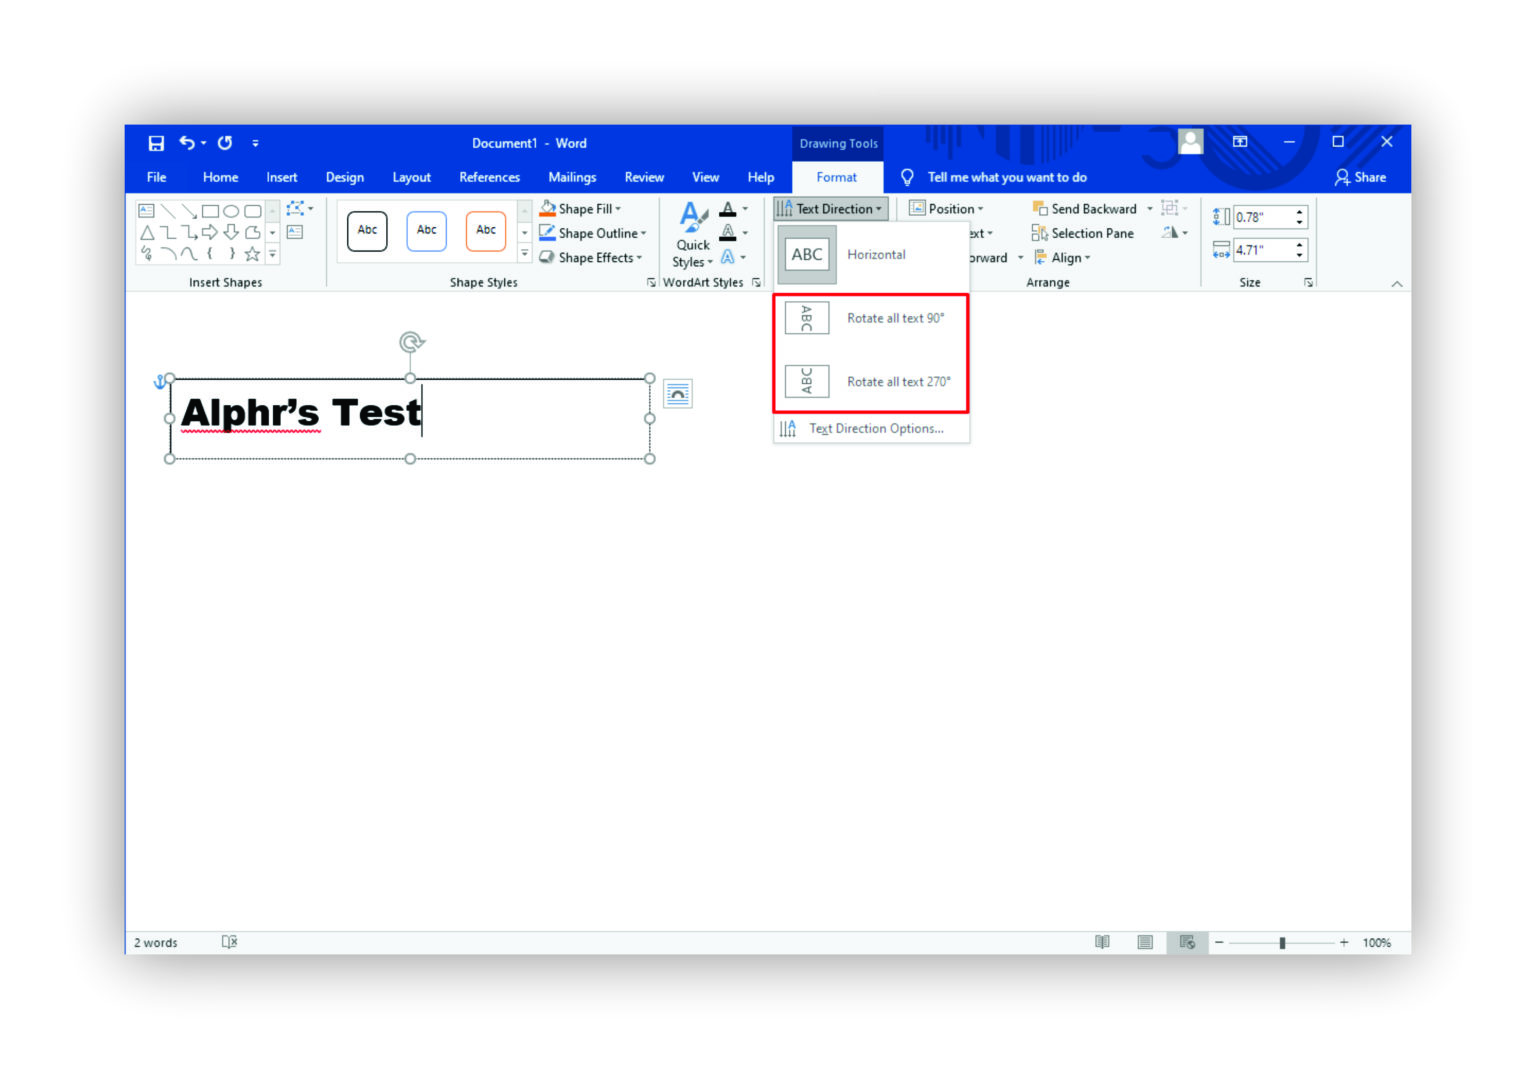Pick the Oval shape from Insert Shapes
The image size is (1536, 1079).
[x=231, y=211]
